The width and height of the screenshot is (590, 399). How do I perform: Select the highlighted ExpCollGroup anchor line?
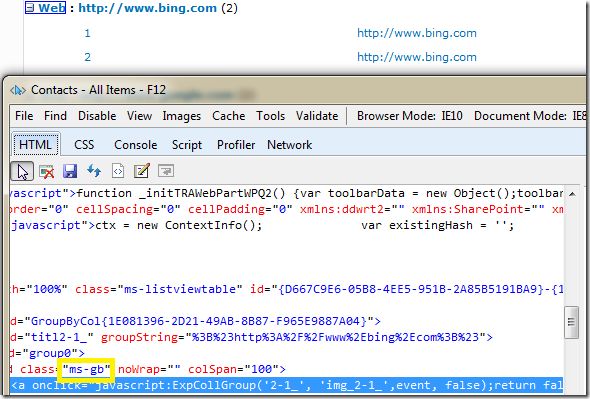click(286, 385)
